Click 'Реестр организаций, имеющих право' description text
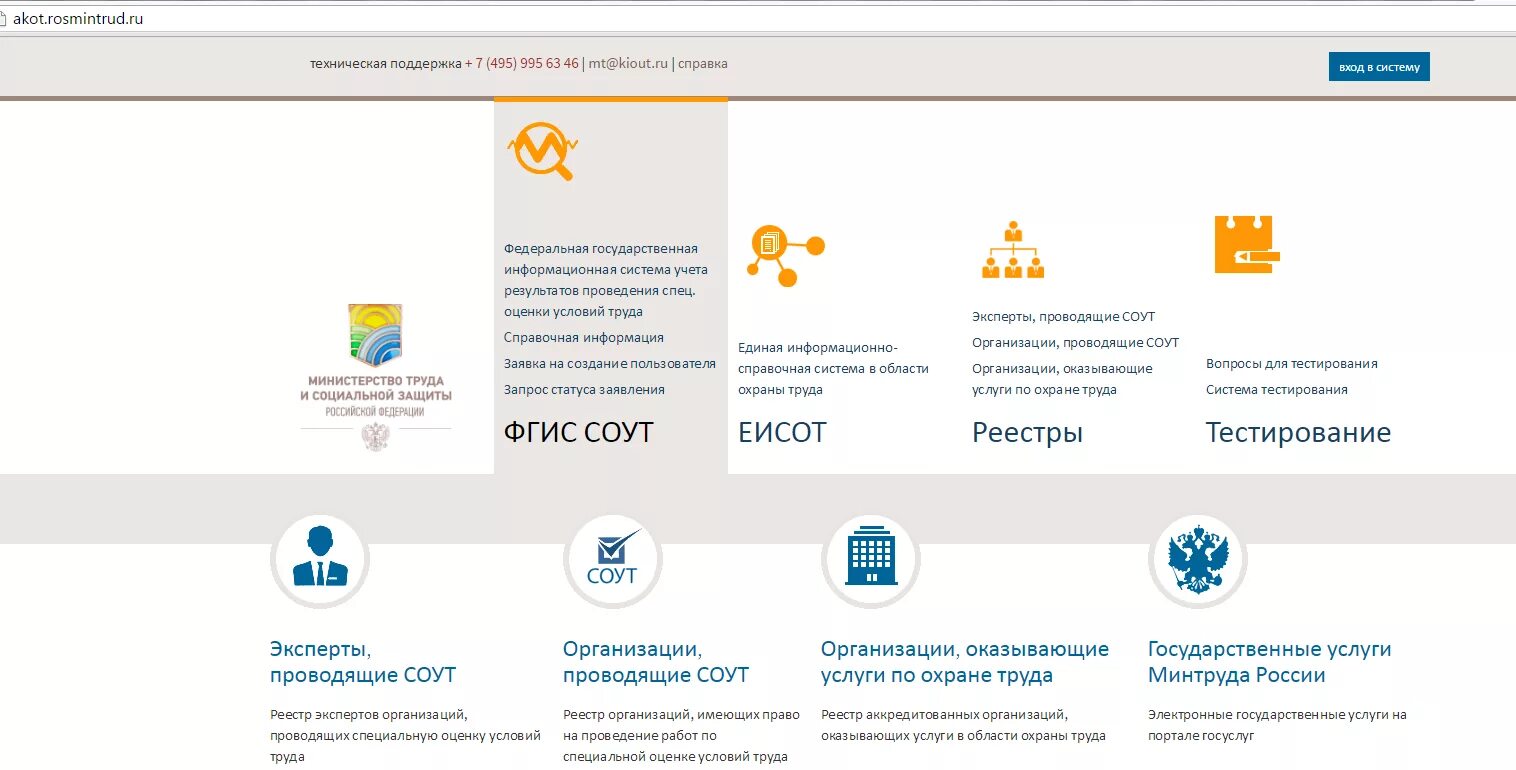Screen dimensions: 1516x770 [681, 736]
